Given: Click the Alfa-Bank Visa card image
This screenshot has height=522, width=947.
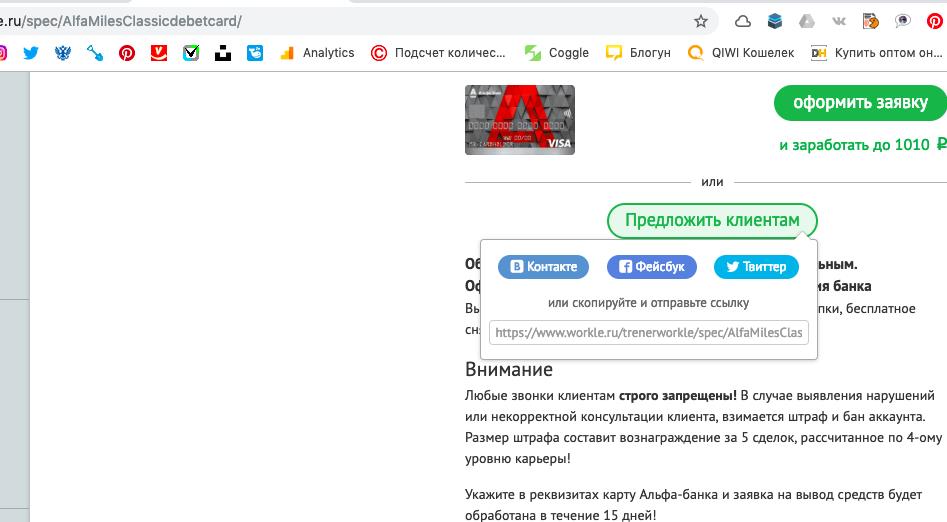Looking at the screenshot, I should click(520, 120).
